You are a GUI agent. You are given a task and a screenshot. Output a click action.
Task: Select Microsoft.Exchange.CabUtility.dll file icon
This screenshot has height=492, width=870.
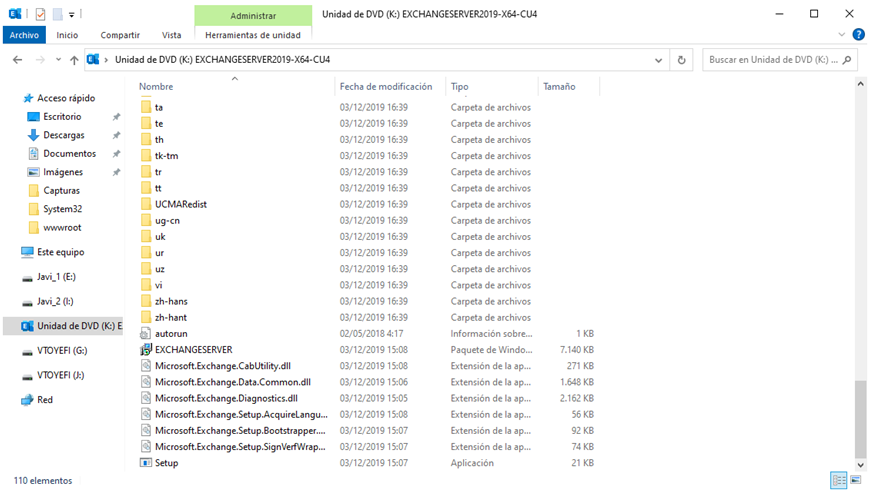(145, 366)
